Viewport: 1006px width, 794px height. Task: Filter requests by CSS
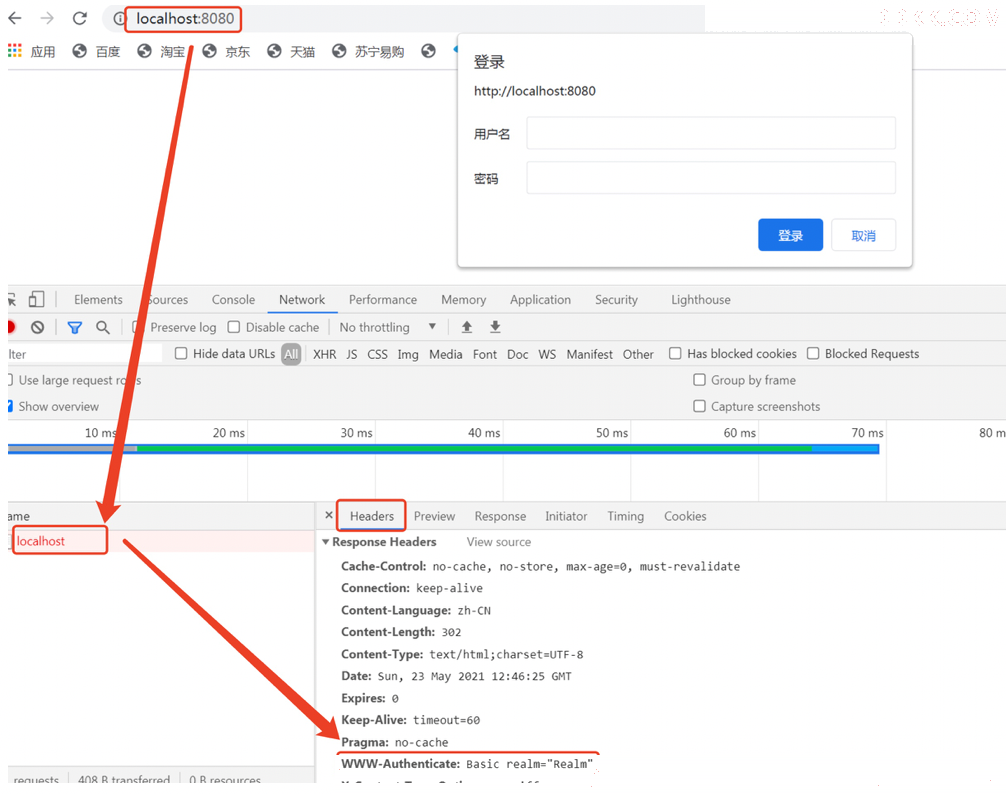[377, 354]
